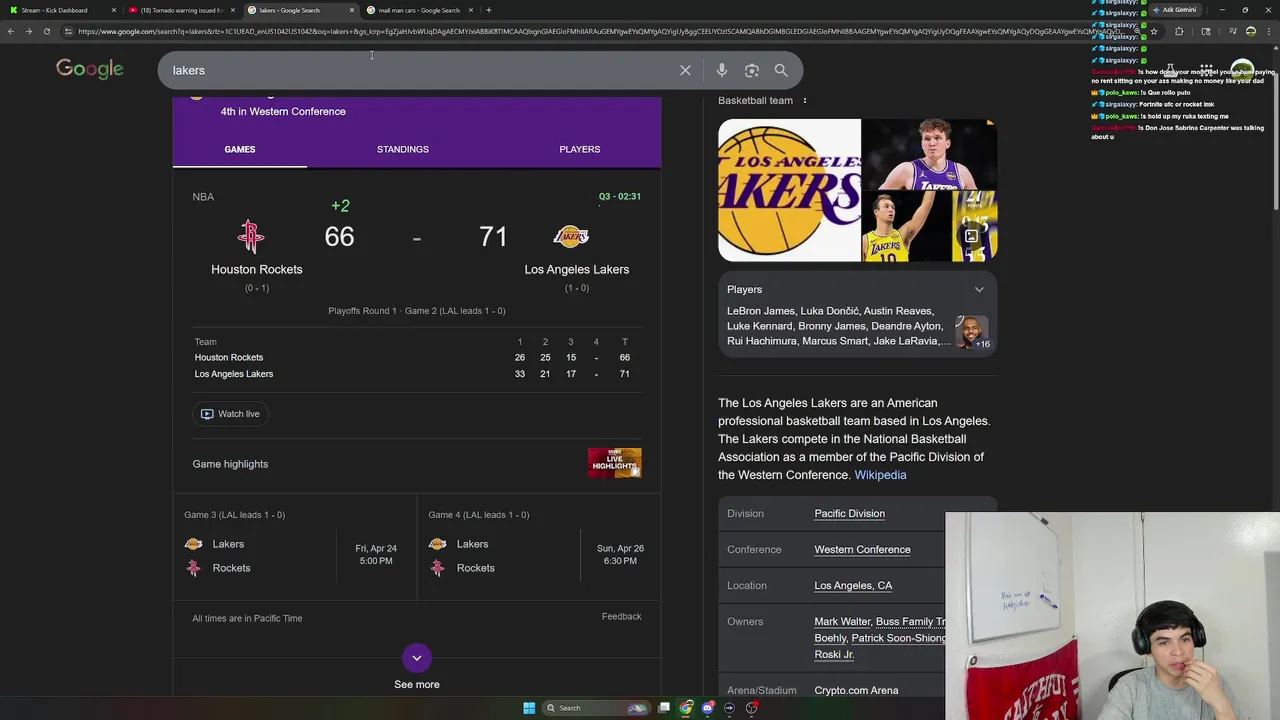Open the Los Angeles, CA link
This screenshot has height=720, width=1280.
tap(853, 585)
